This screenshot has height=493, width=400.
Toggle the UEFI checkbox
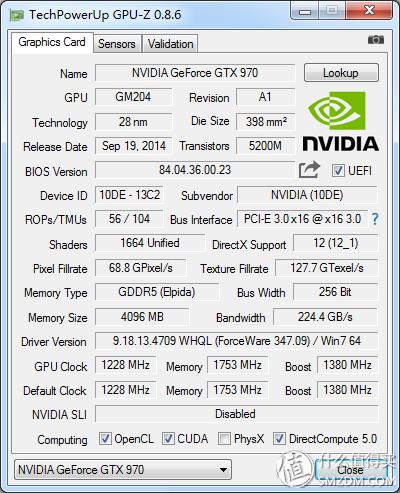[338, 171]
